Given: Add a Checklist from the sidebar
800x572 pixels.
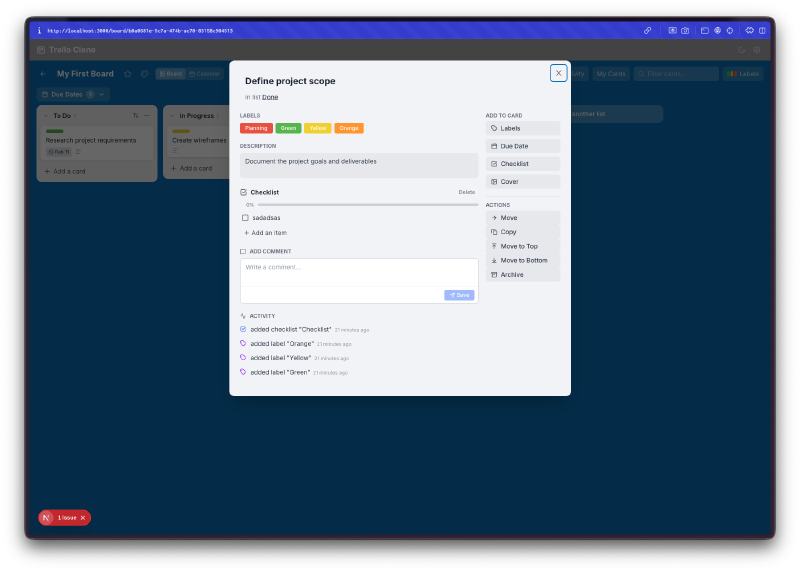Looking at the screenshot, I should [522, 164].
